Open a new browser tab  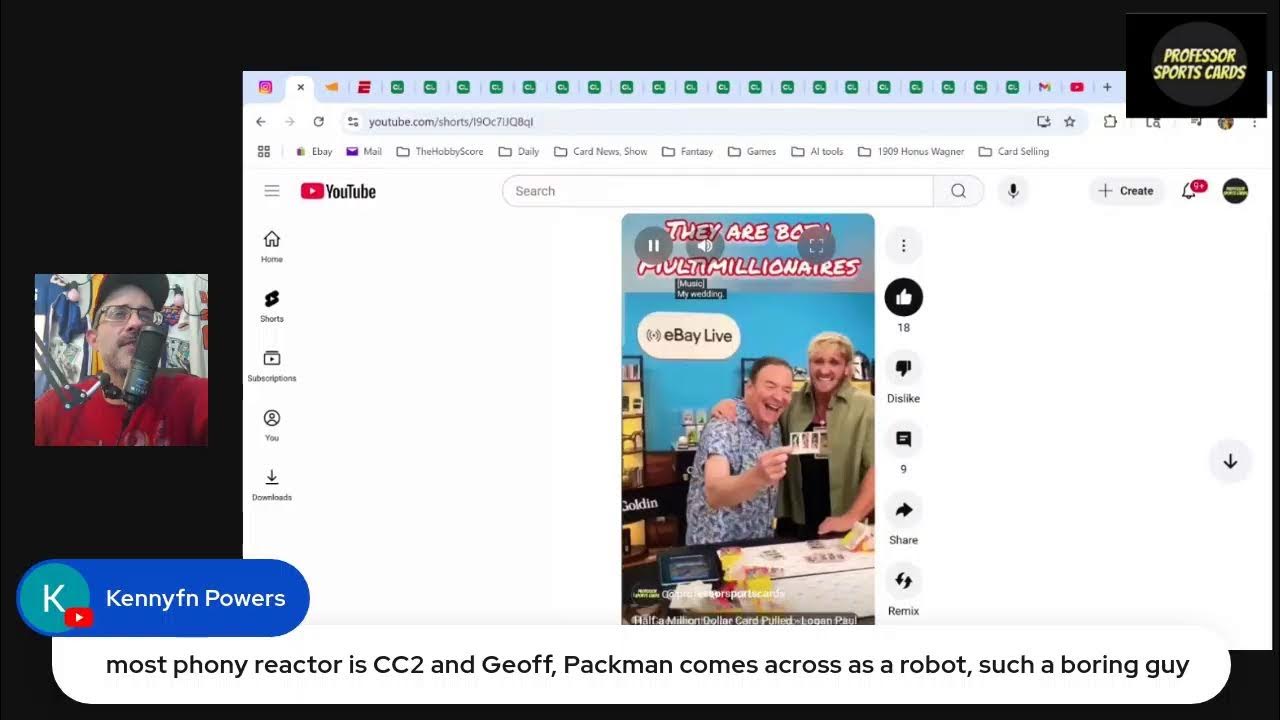[x=1107, y=87]
